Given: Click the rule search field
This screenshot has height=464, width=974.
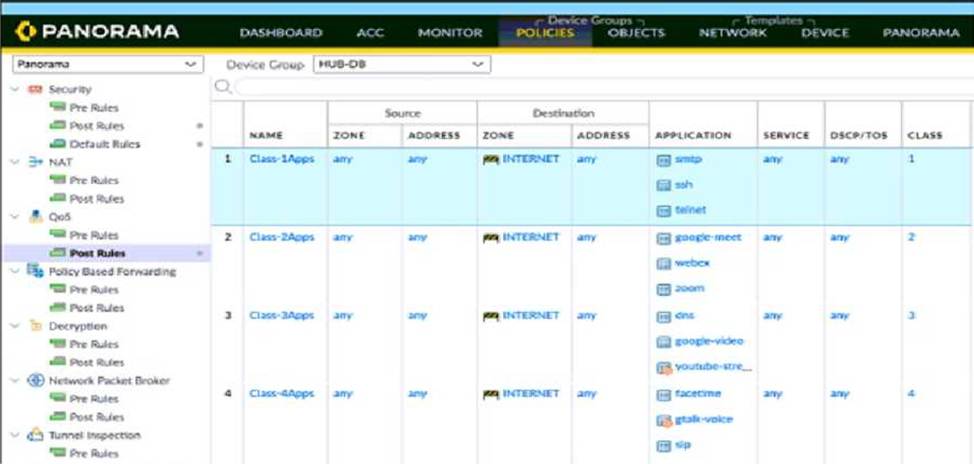Looking at the screenshot, I should pos(603,88).
